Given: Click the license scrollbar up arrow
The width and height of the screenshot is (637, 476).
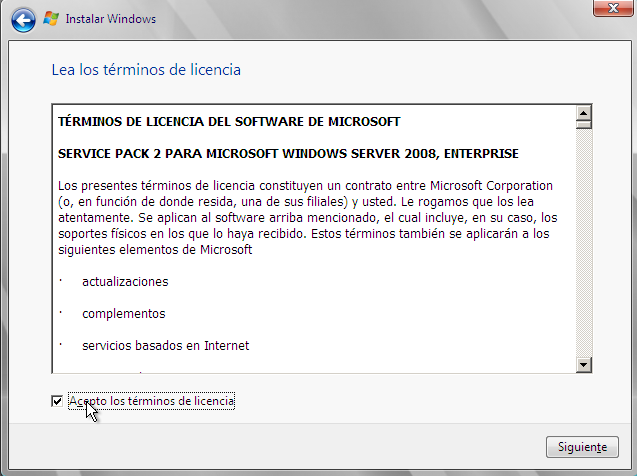Looking at the screenshot, I should (x=584, y=113).
